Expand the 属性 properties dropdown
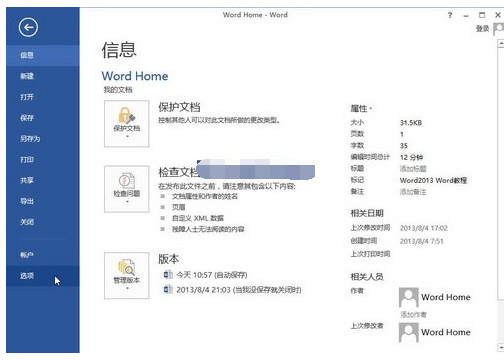Image resolution: width=504 pixels, height=360 pixels. point(361,108)
